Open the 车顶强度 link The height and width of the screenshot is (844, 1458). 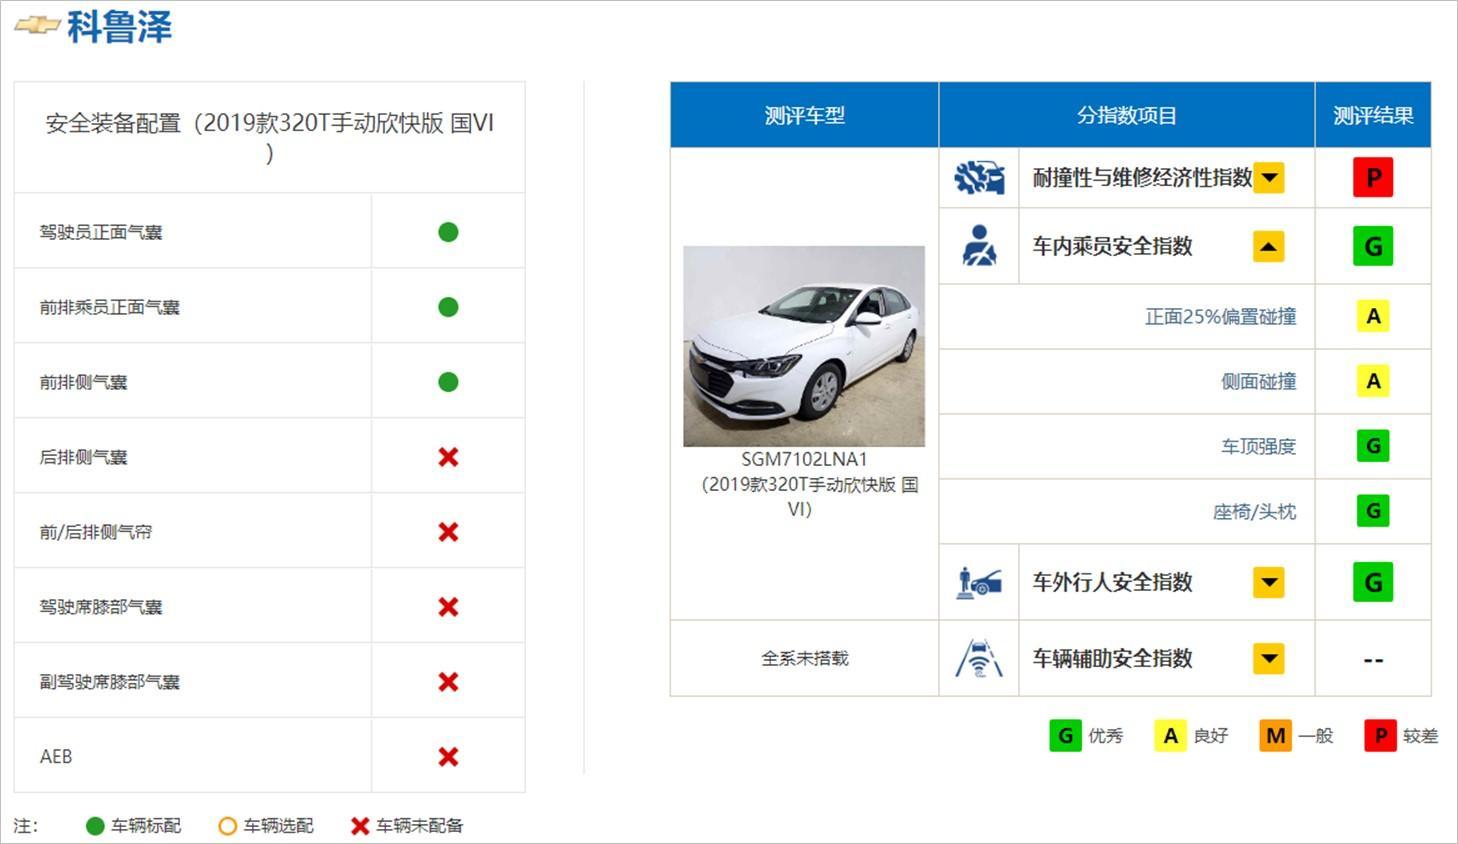(x=1258, y=446)
